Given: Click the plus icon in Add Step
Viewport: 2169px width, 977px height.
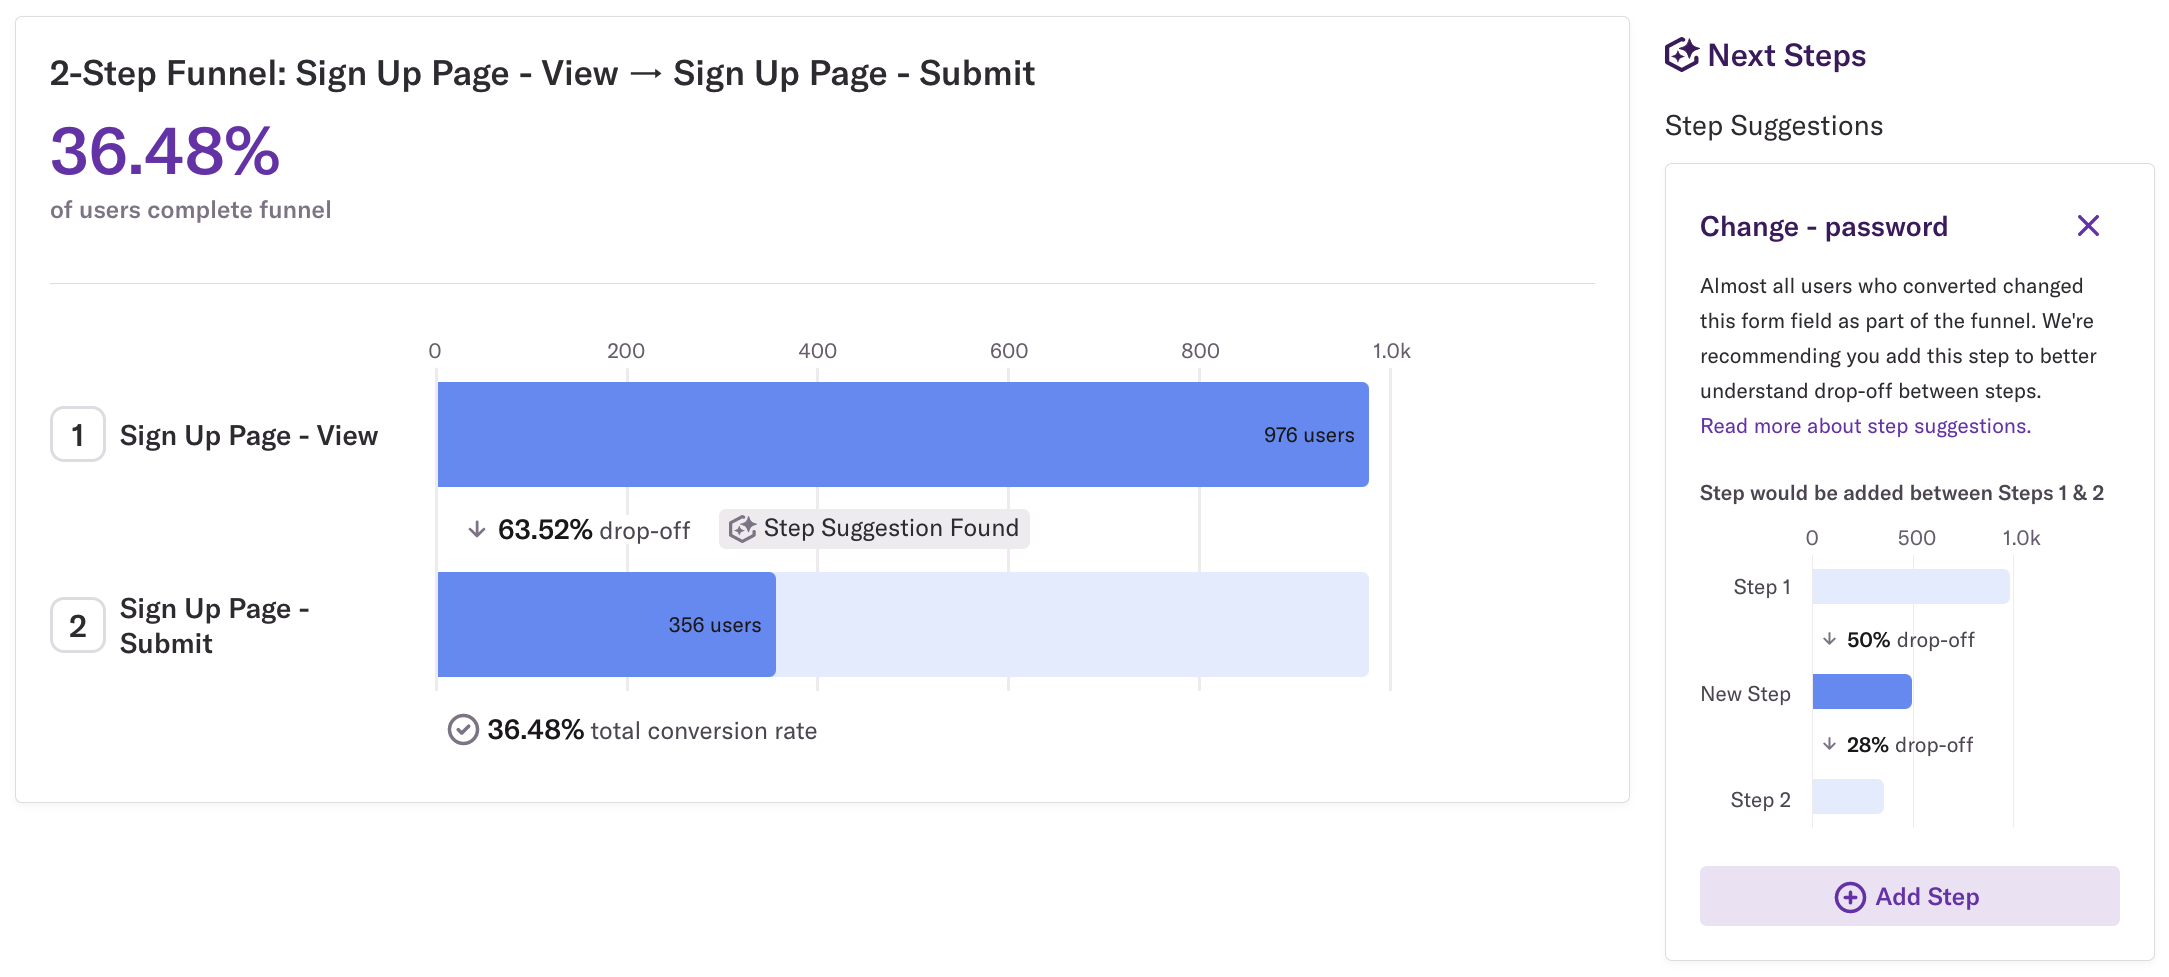Looking at the screenshot, I should [x=1849, y=897].
